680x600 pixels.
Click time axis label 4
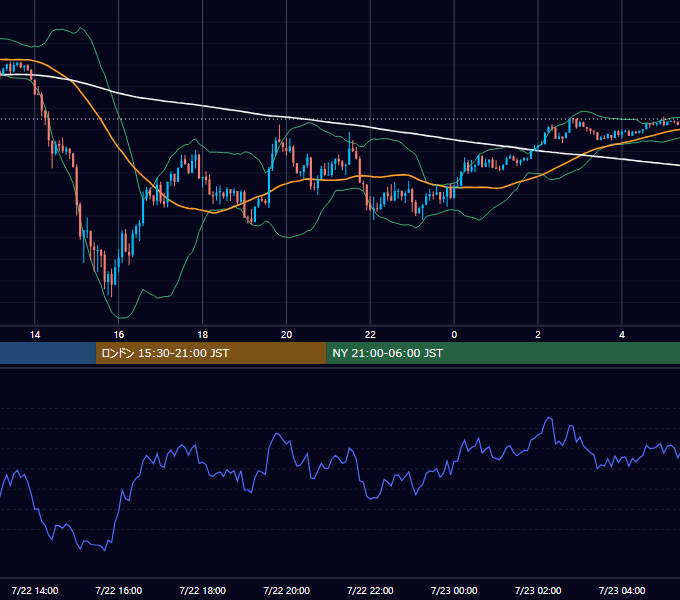click(x=622, y=335)
